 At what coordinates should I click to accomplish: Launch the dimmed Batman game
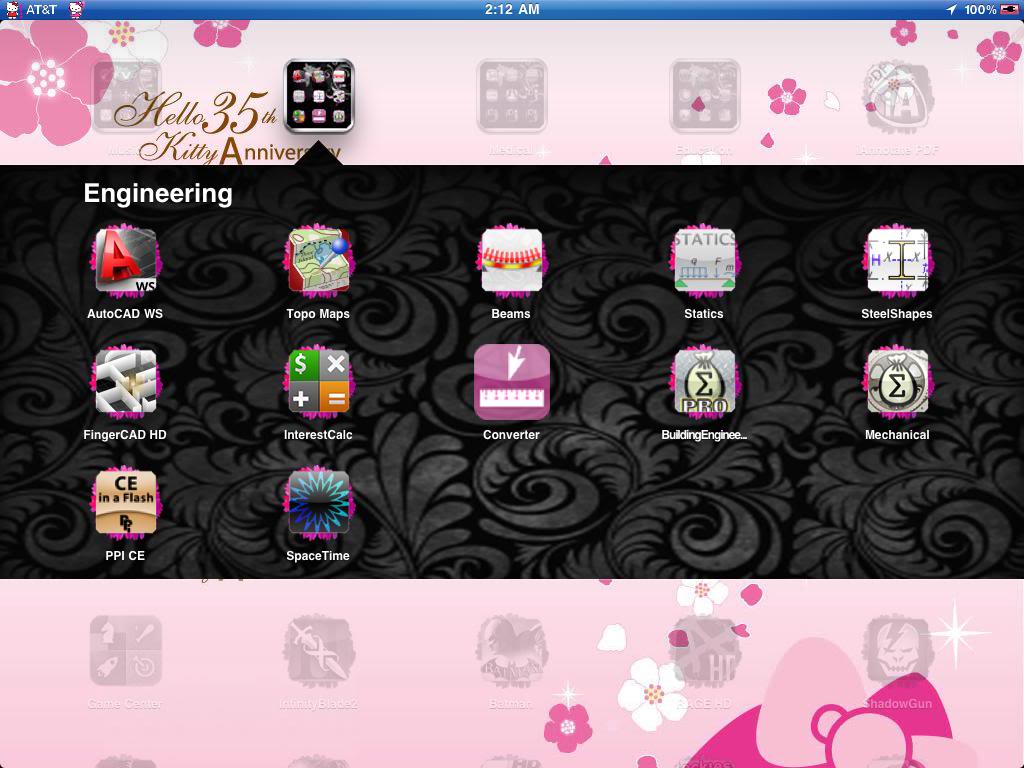tap(511, 650)
